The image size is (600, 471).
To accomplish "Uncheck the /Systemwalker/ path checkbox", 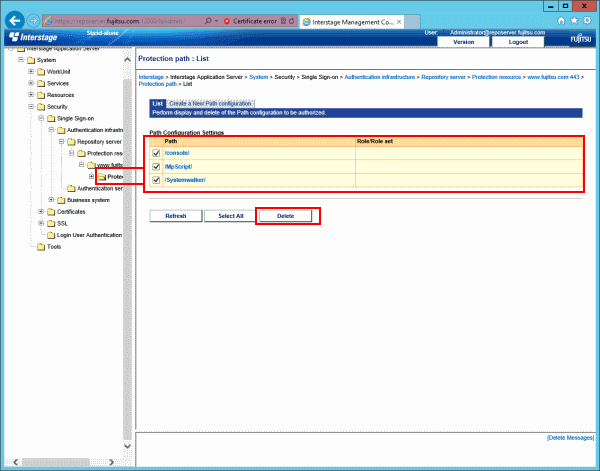I will pyautogui.click(x=156, y=180).
